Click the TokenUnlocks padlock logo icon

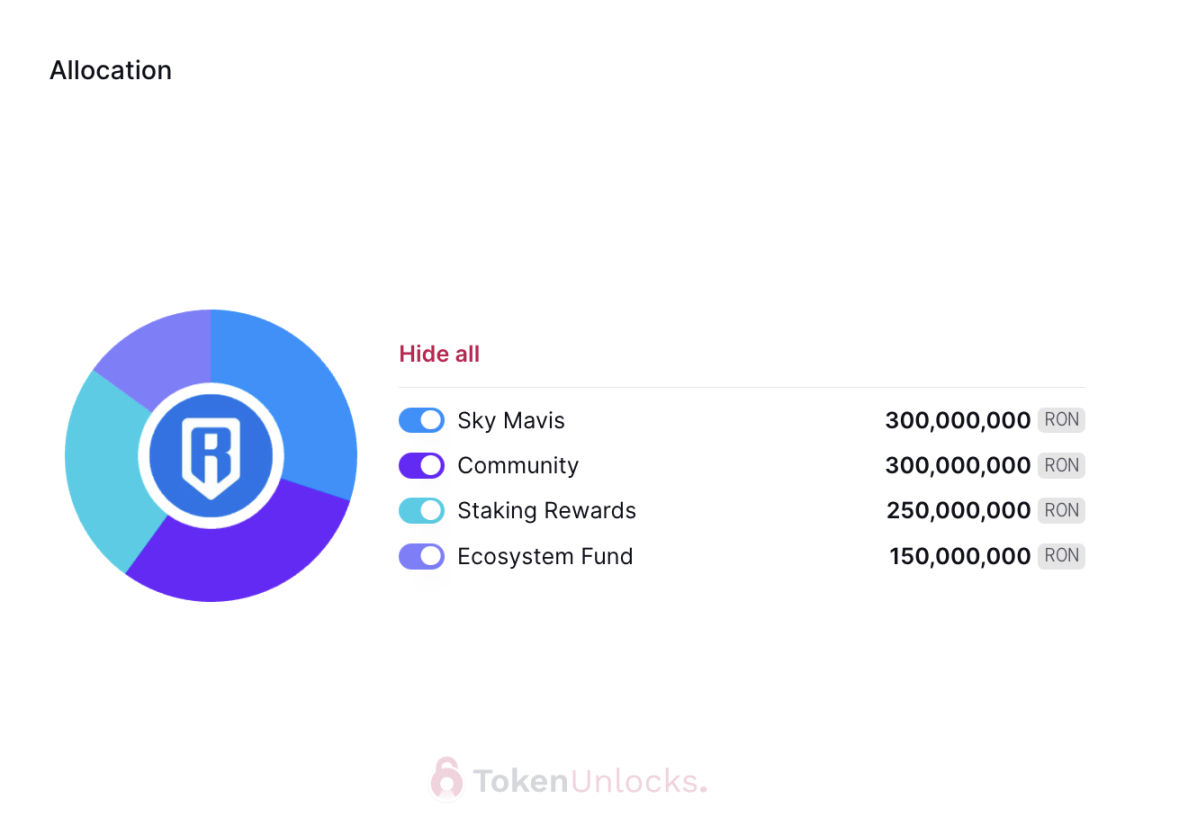(x=446, y=778)
